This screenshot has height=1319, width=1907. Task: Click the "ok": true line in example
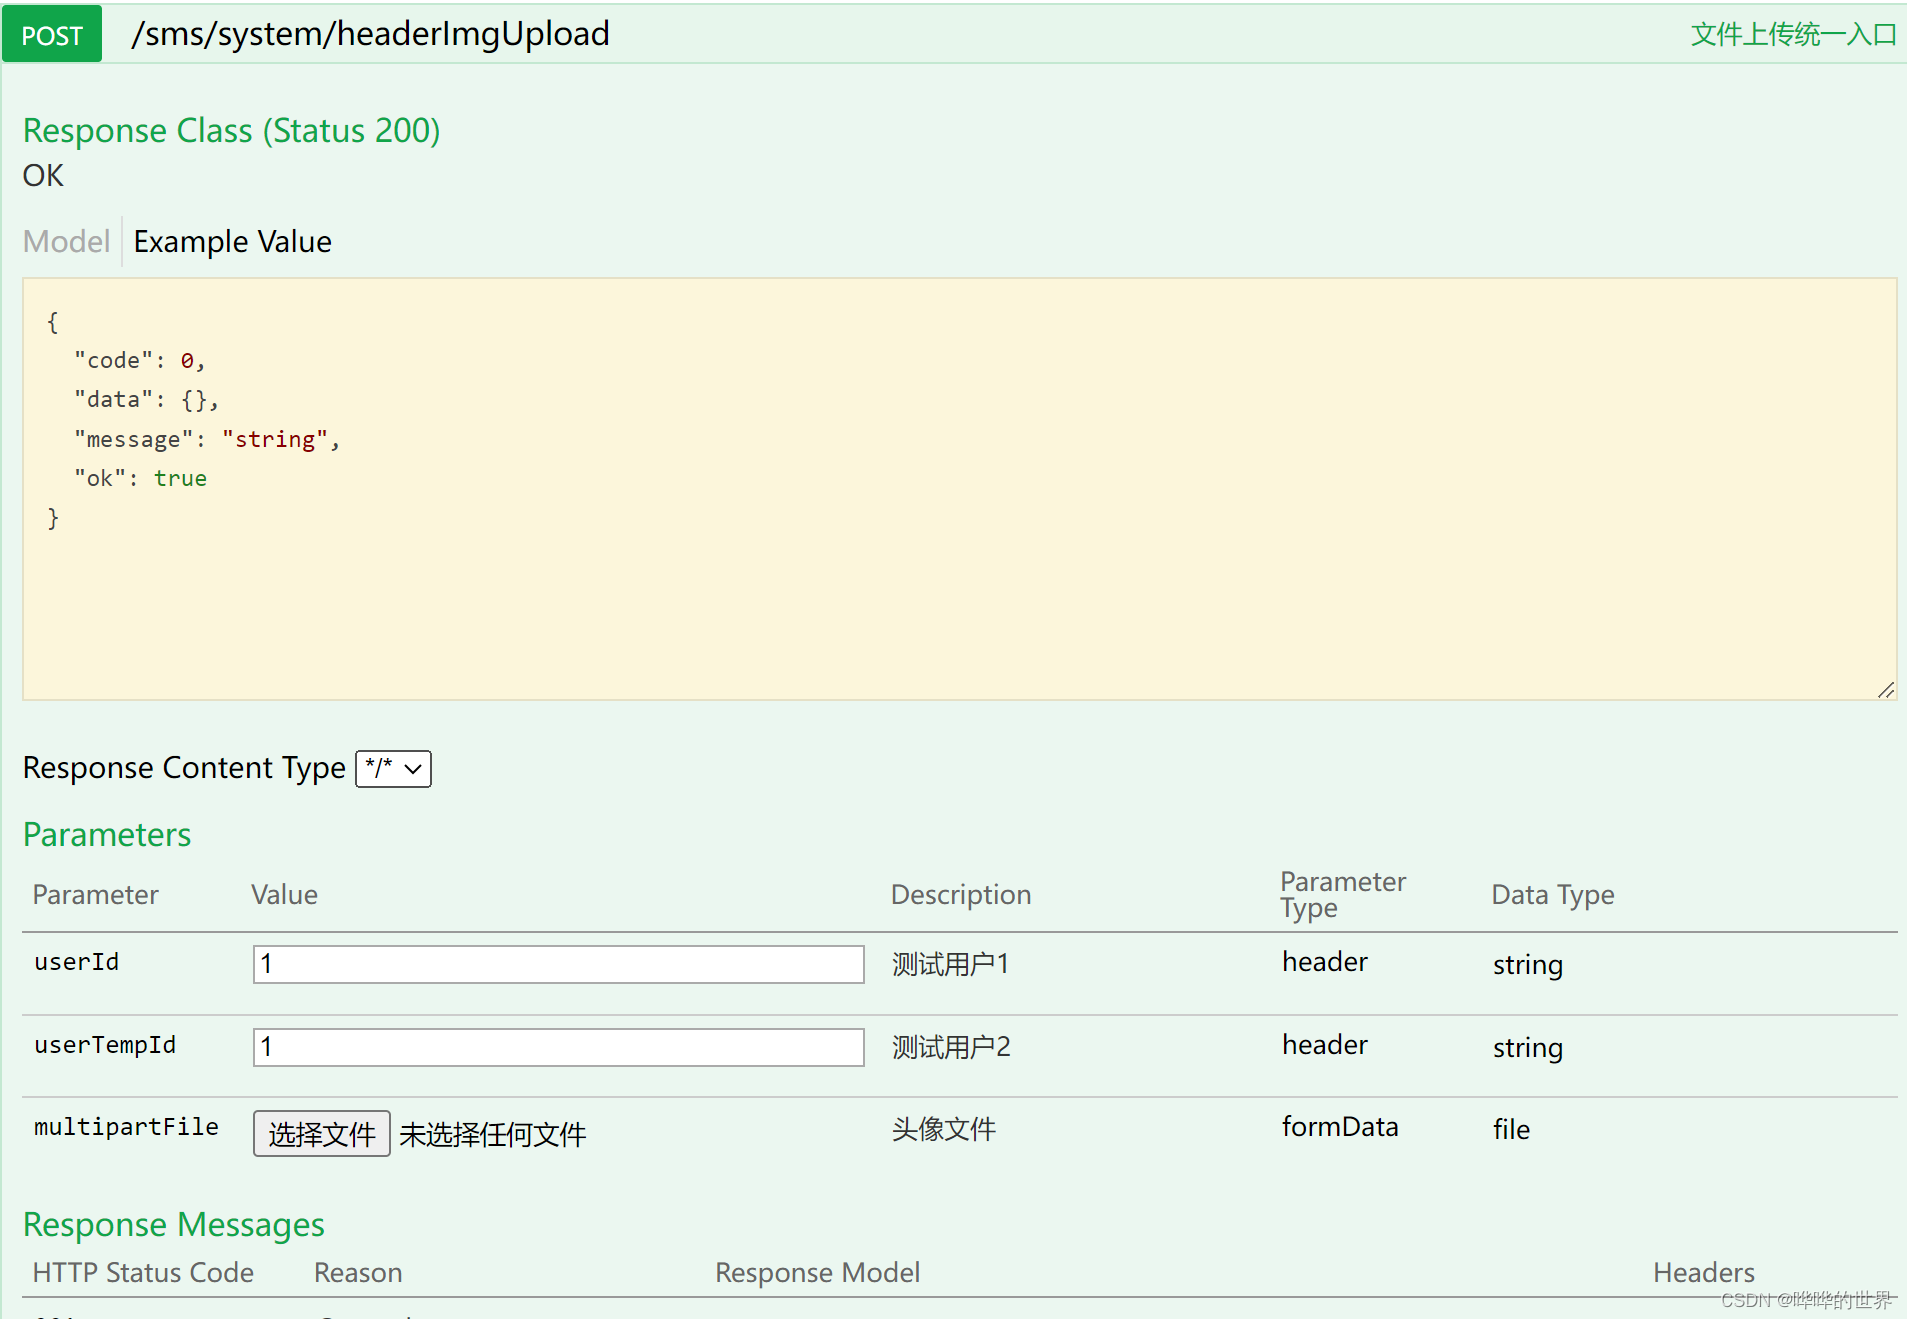pyautogui.click(x=140, y=478)
